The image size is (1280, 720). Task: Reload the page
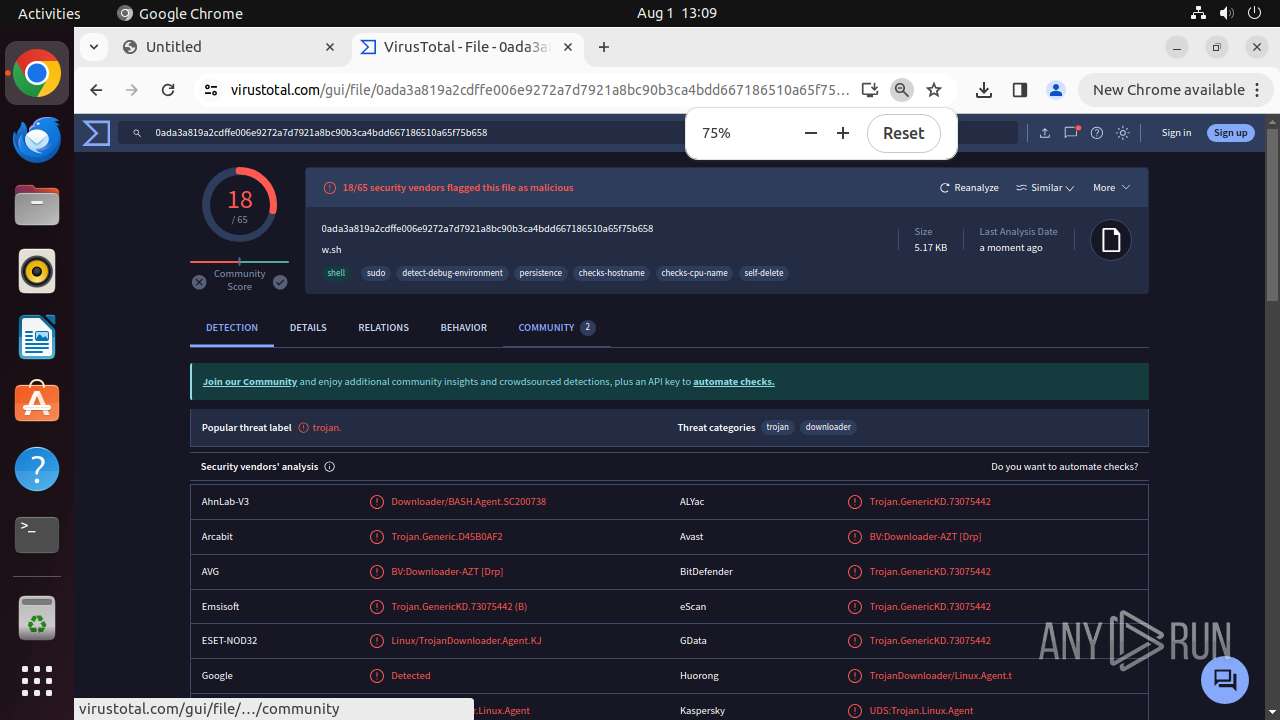pyautogui.click(x=168, y=90)
